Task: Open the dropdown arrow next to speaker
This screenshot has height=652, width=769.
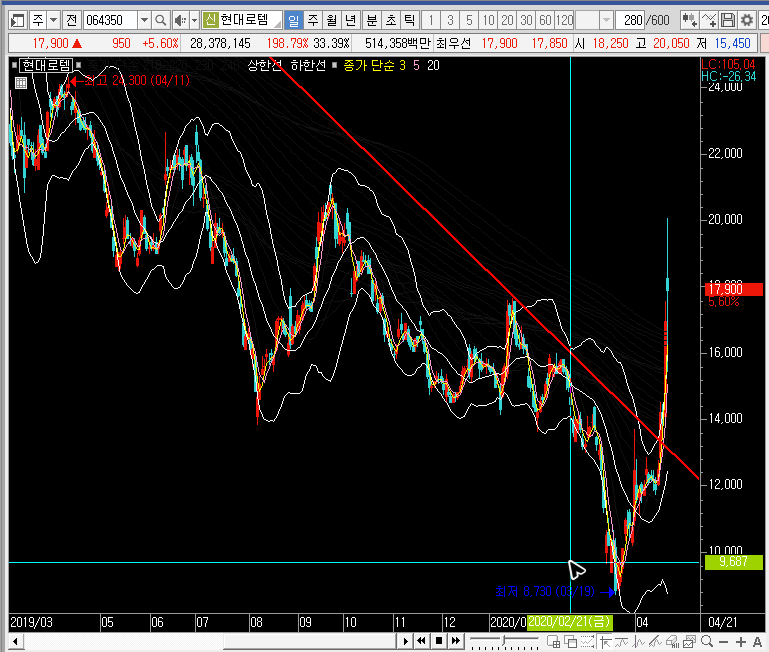Action: 194,21
